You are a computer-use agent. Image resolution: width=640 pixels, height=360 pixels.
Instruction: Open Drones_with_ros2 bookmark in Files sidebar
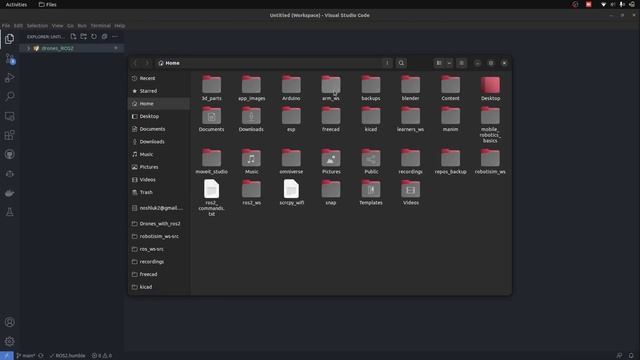coord(159,223)
